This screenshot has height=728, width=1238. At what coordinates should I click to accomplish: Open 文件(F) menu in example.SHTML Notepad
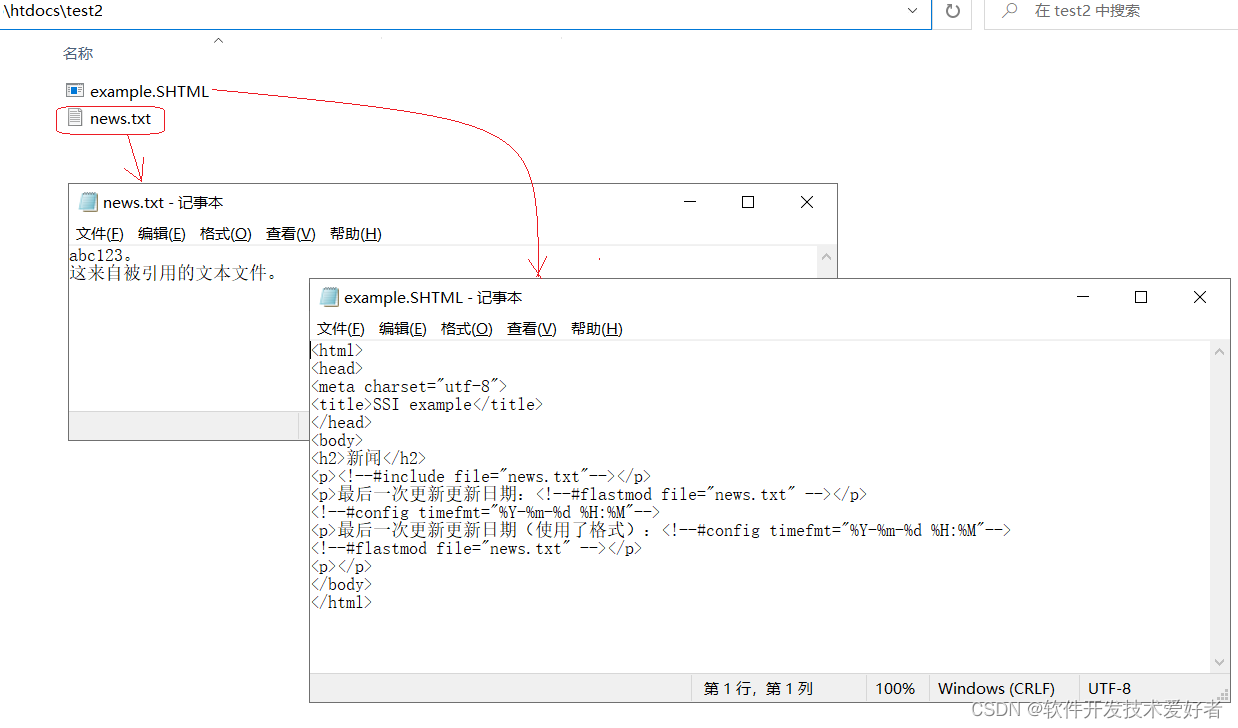[341, 329]
